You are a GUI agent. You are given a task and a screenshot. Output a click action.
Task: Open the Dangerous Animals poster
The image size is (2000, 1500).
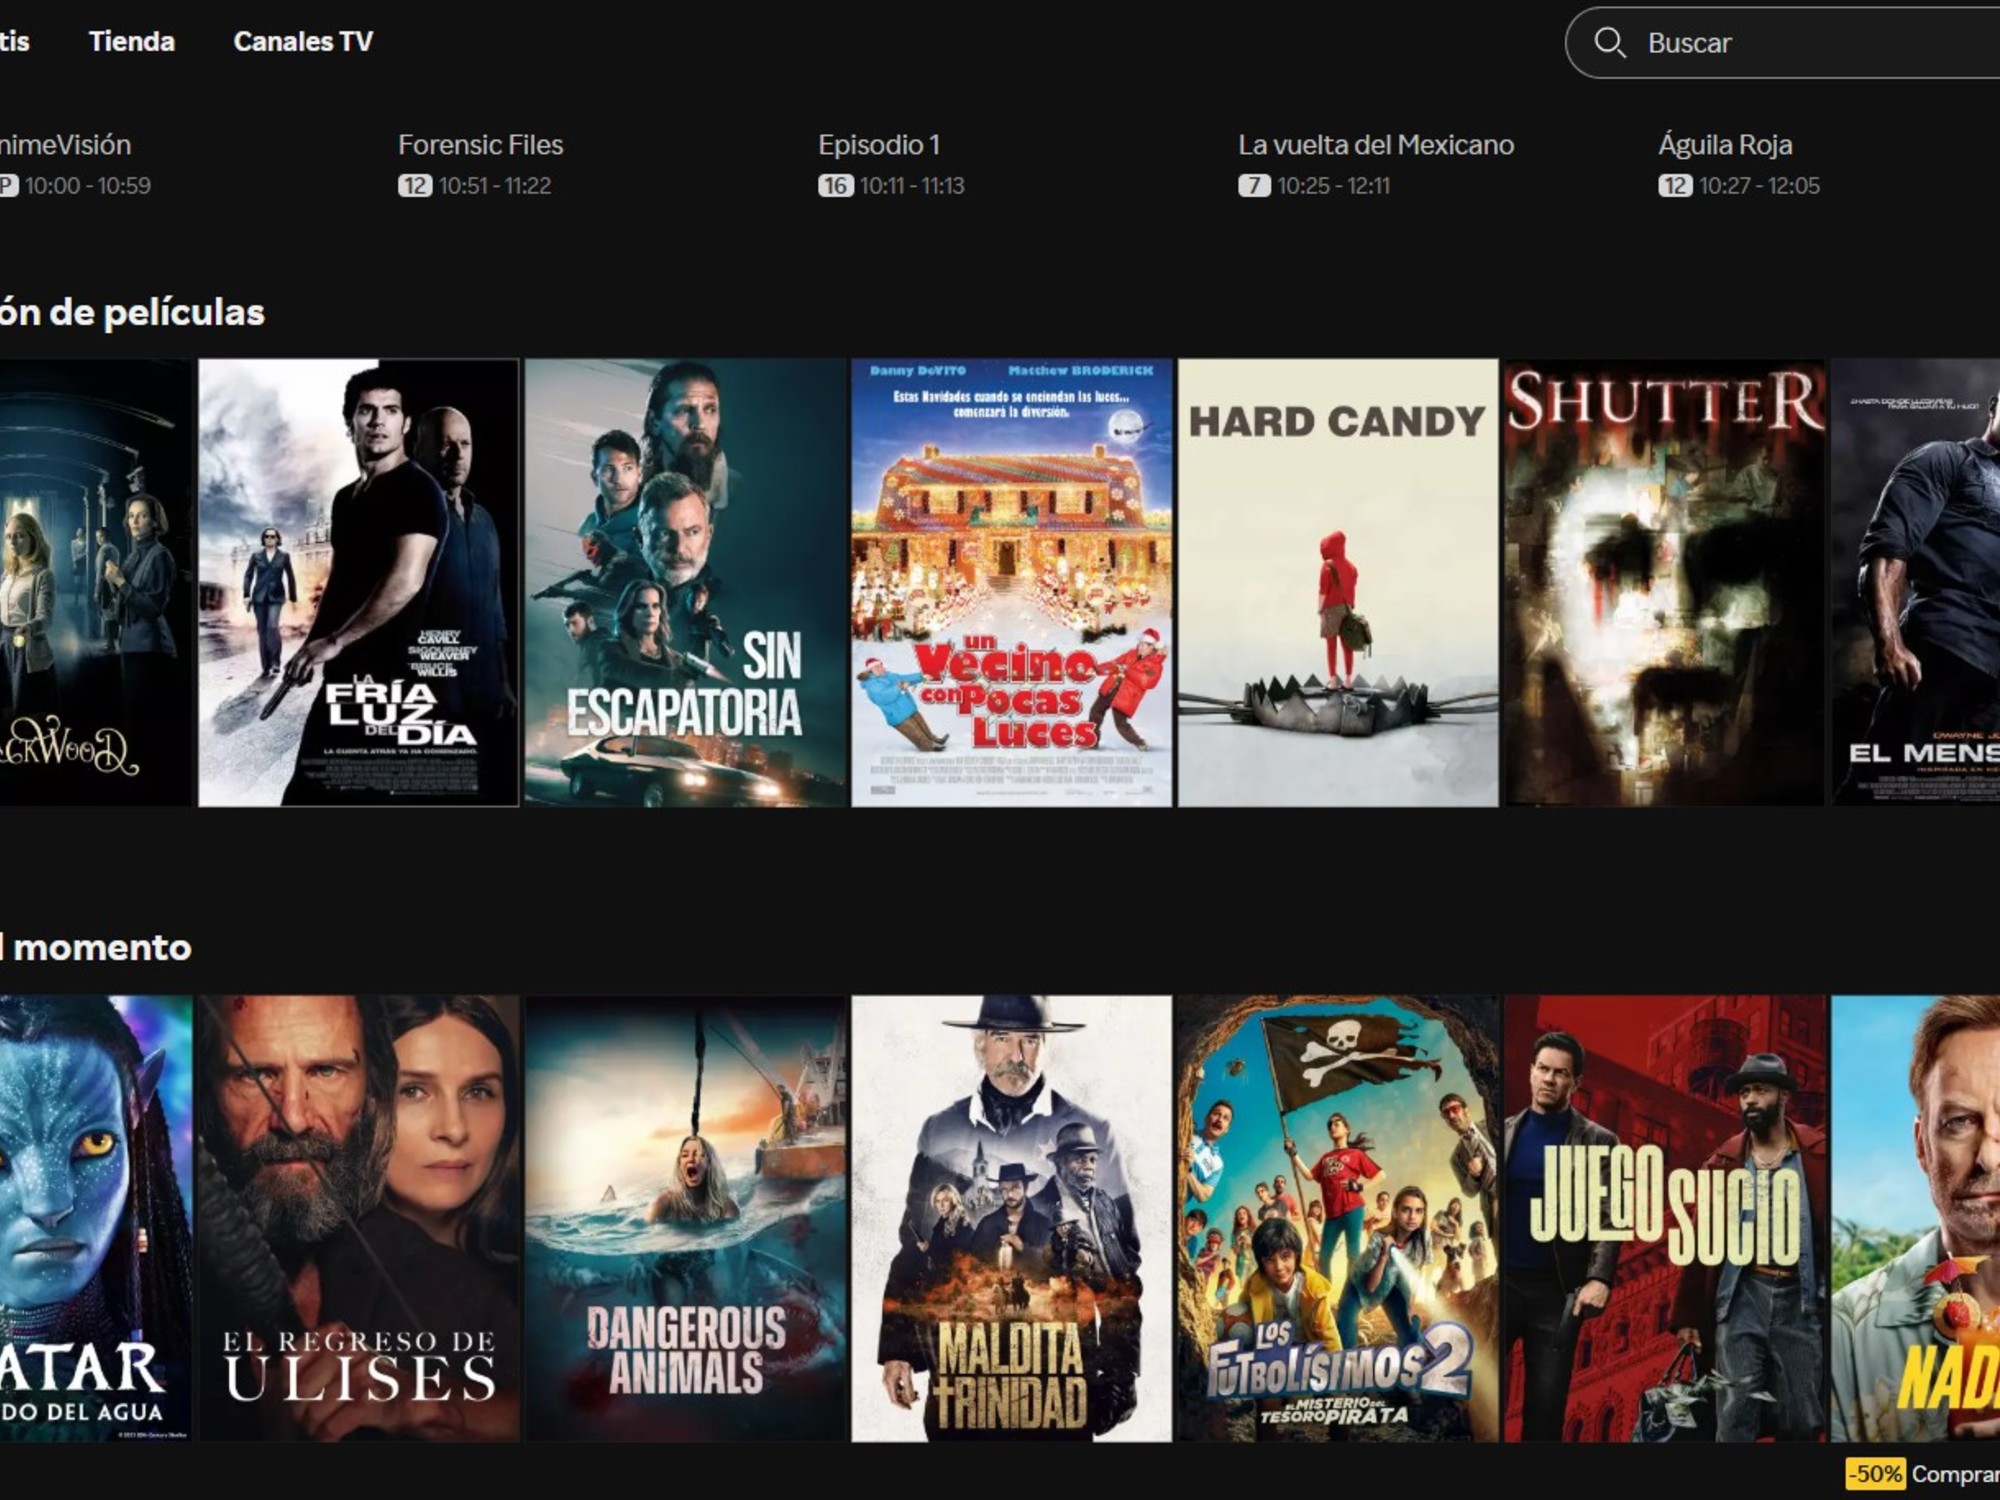pyautogui.click(x=685, y=1218)
